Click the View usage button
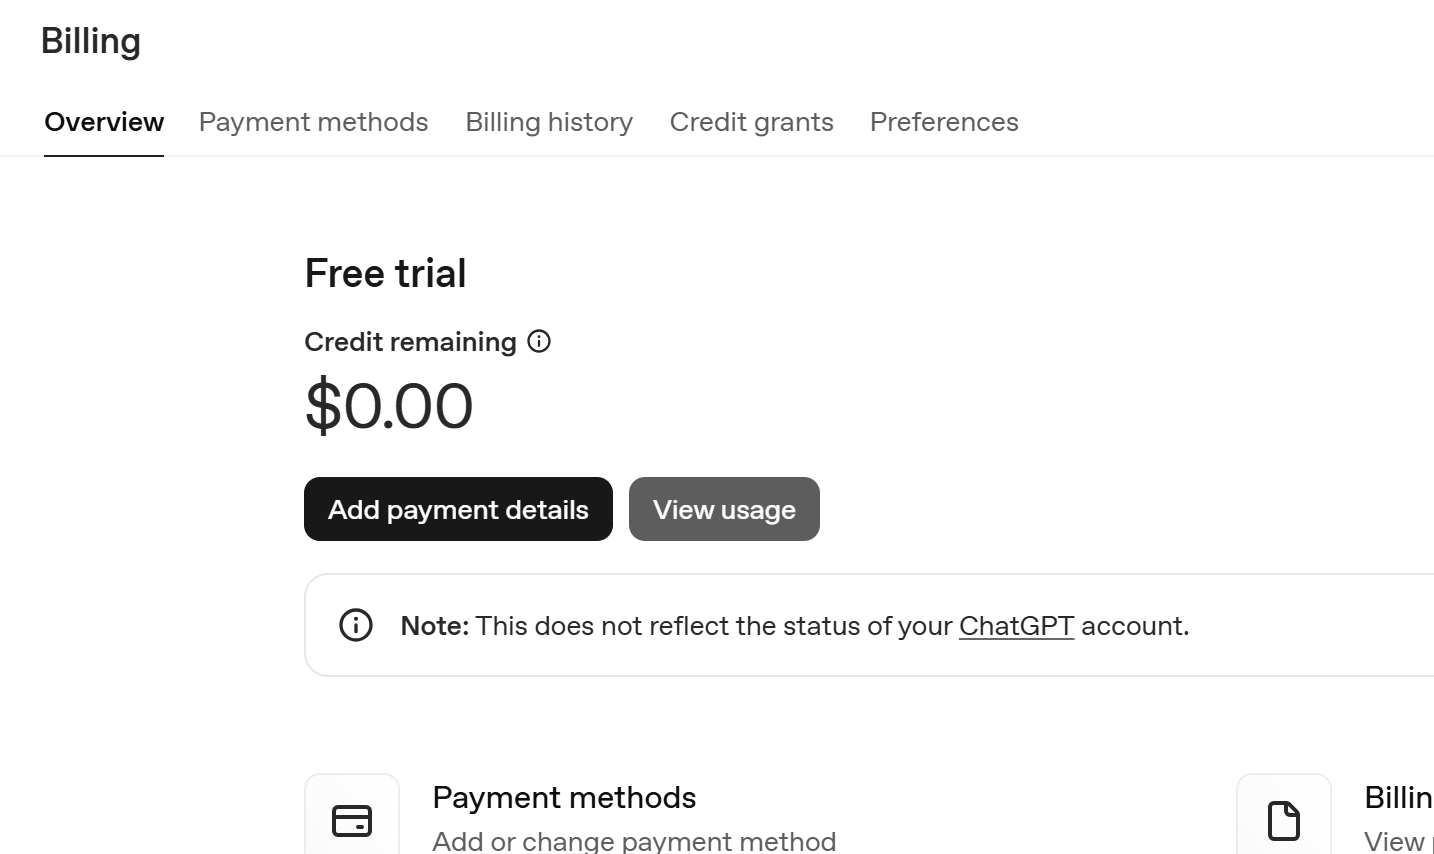The width and height of the screenshot is (1434, 854). (x=724, y=509)
